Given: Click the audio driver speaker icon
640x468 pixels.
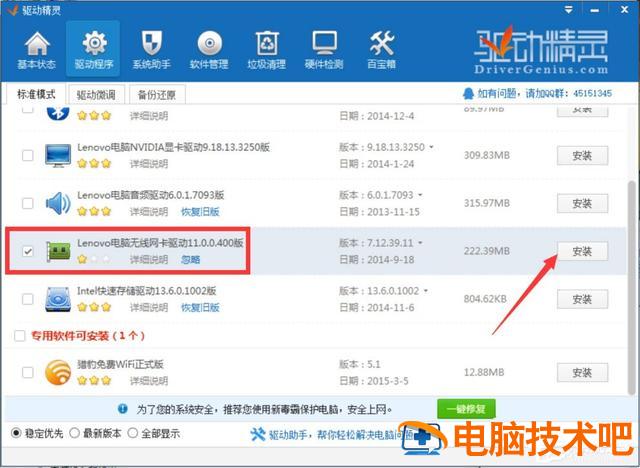Looking at the screenshot, I should pyautogui.click(x=58, y=203).
